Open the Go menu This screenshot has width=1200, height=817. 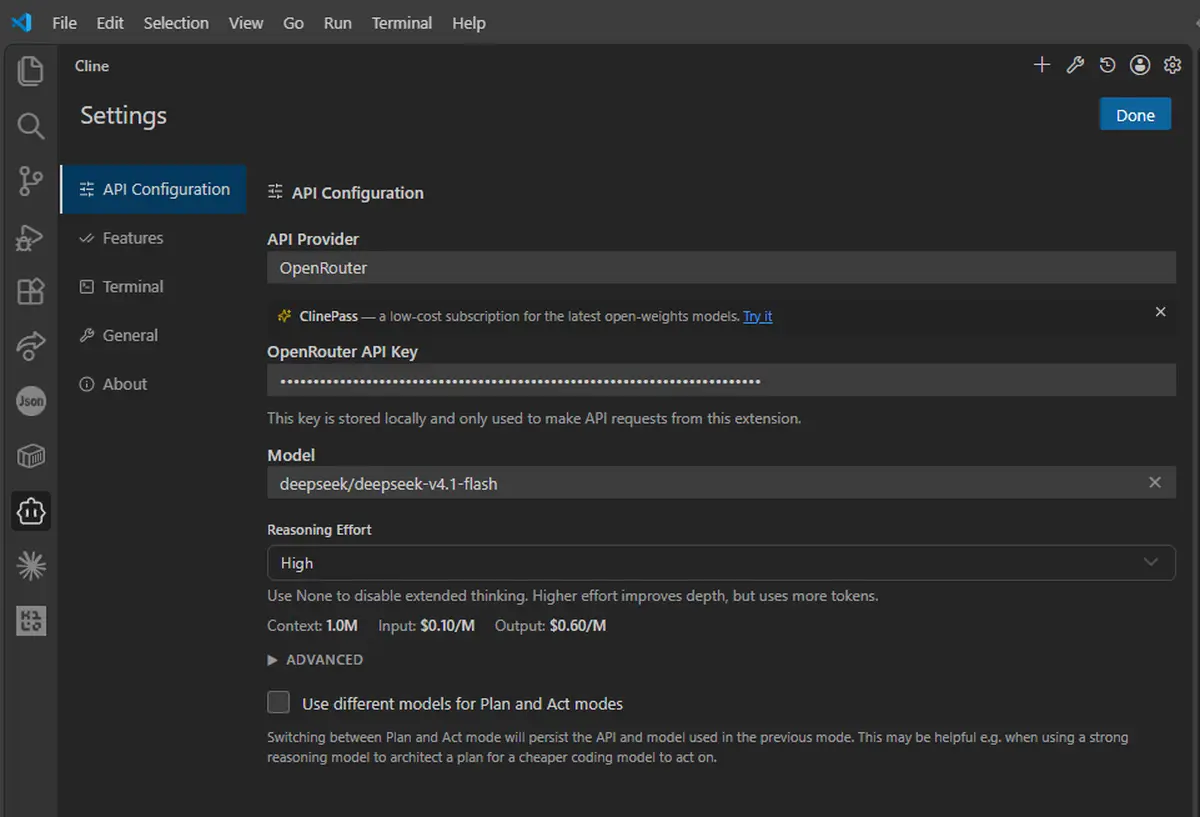[x=293, y=23]
